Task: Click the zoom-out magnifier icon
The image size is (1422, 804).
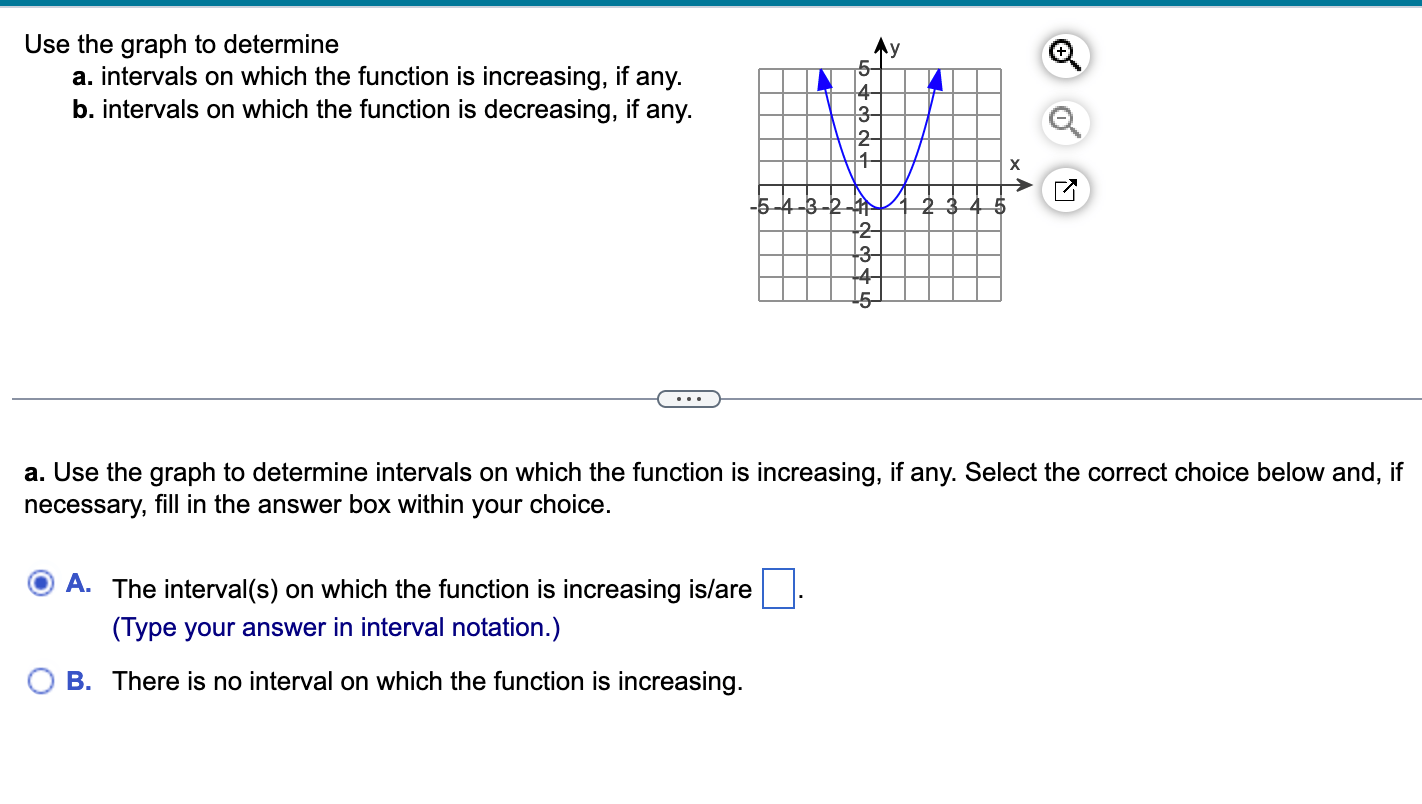Action: [x=1064, y=124]
